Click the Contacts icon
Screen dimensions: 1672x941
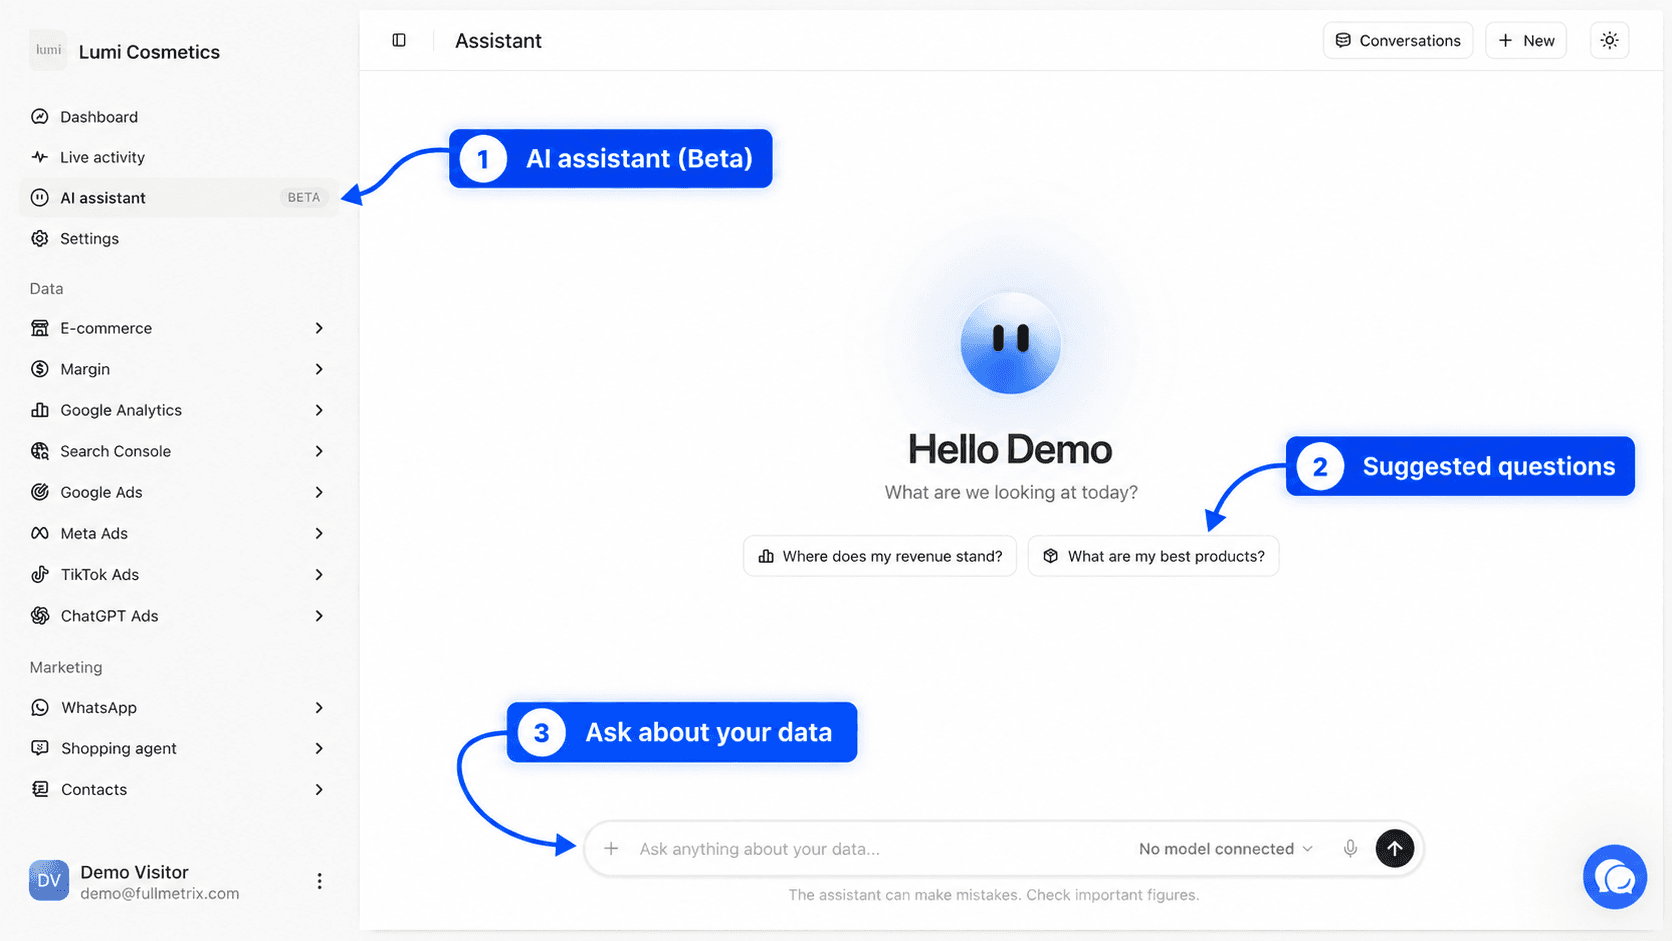click(x=40, y=789)
